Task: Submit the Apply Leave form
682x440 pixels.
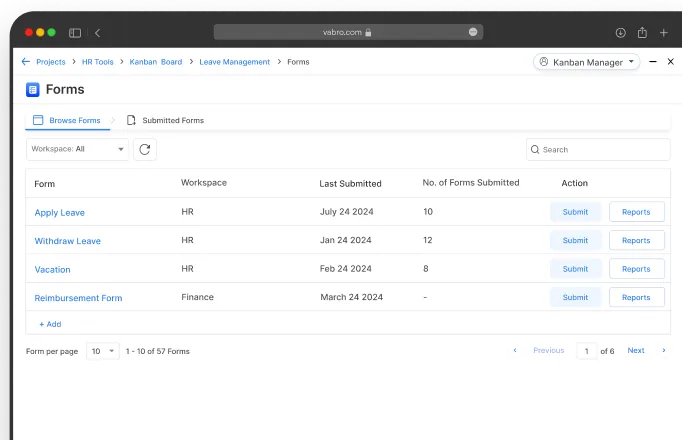Action: pos(575,212)
